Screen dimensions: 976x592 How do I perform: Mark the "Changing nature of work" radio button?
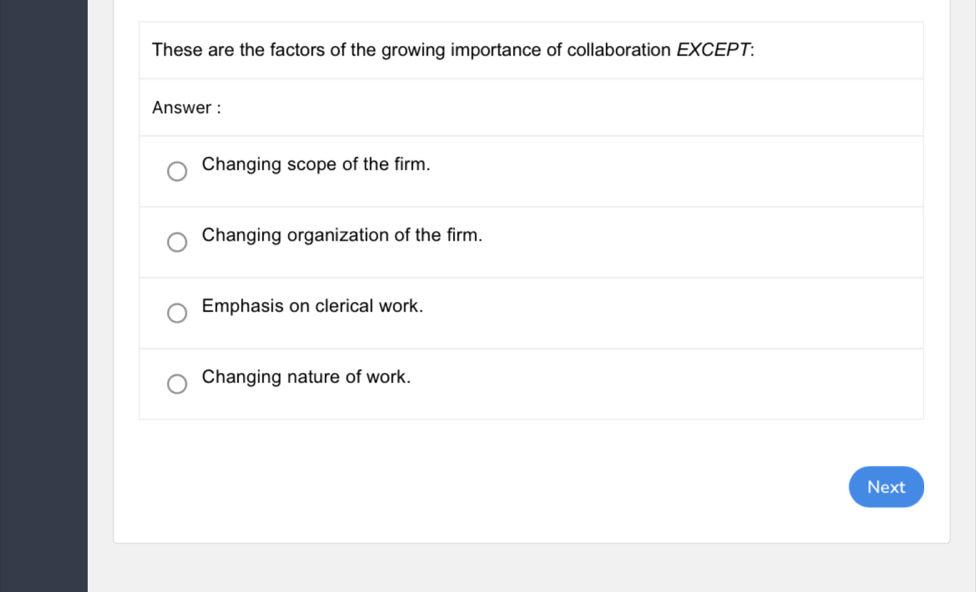(177, 385)
